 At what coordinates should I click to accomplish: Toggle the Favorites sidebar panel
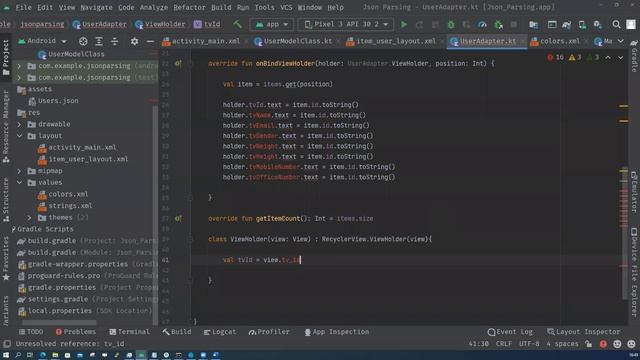pos(6,258)
